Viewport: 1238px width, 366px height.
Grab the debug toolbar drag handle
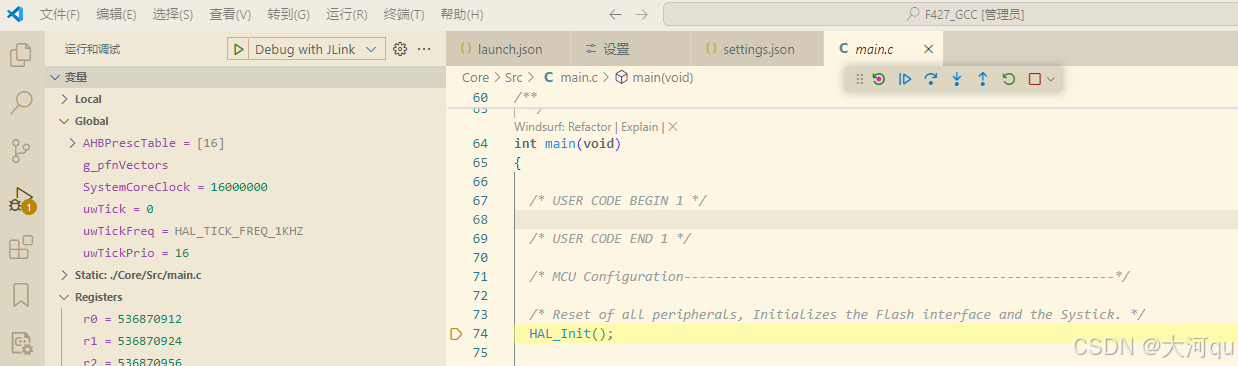859,79
